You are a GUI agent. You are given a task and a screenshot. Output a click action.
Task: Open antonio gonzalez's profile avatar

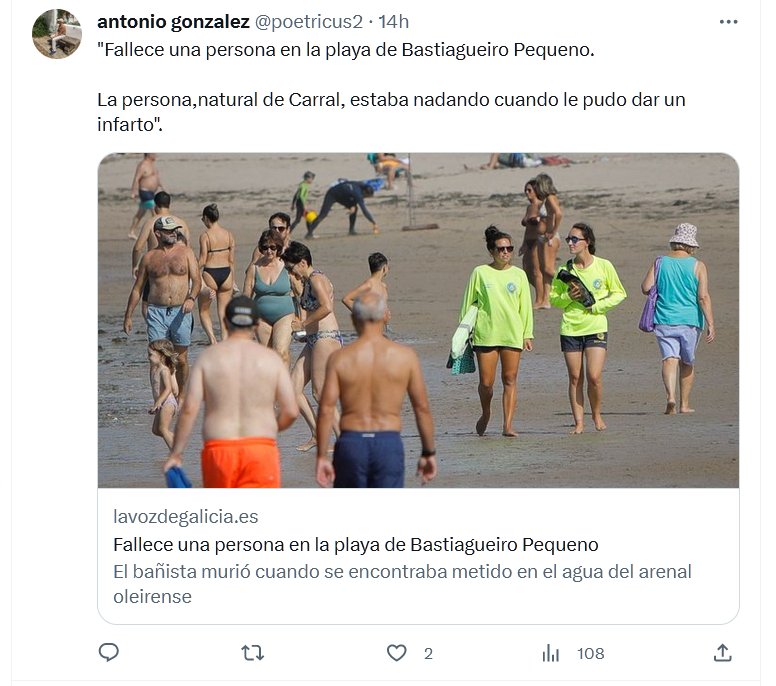pos(57,34)
